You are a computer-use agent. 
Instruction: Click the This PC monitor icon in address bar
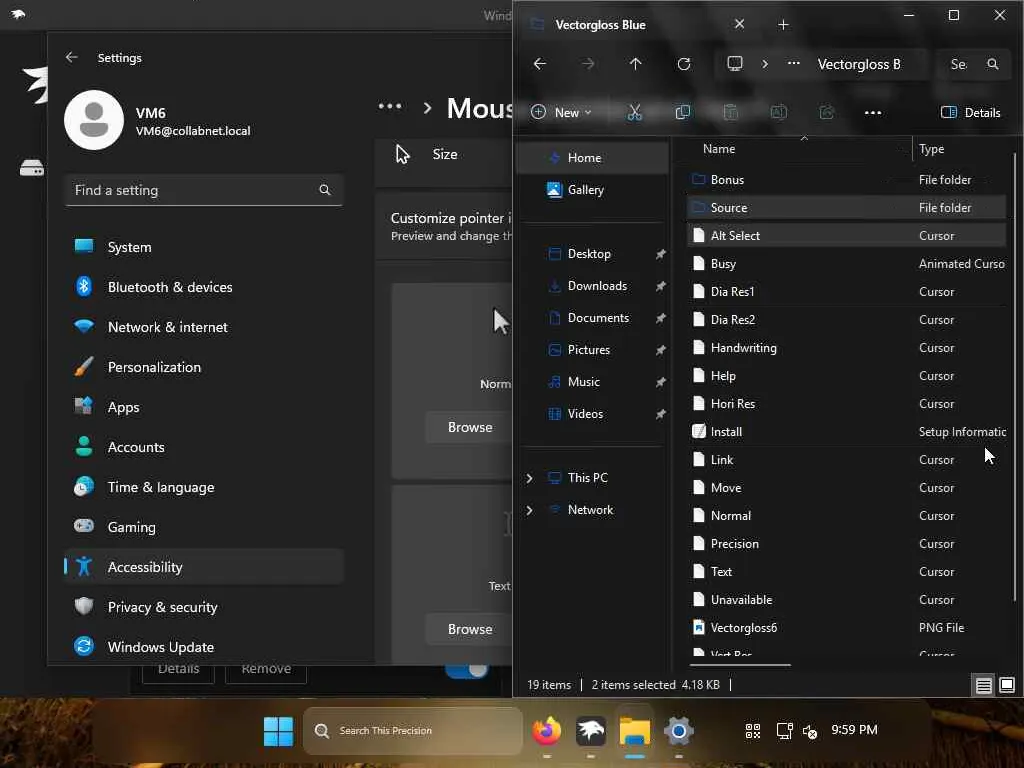point(735,64)
